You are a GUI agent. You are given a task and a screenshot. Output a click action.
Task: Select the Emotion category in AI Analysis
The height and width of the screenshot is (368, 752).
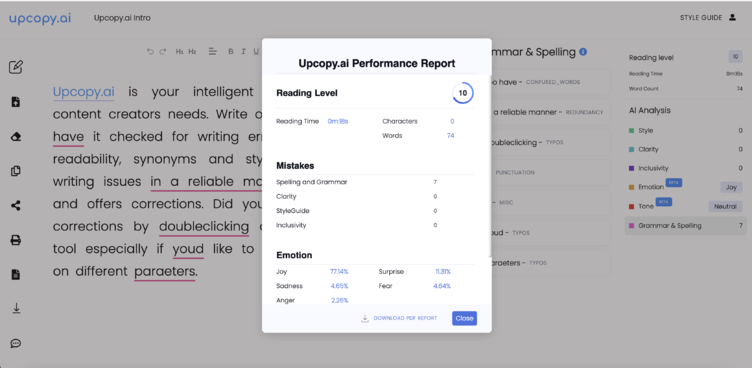(685, 187)
